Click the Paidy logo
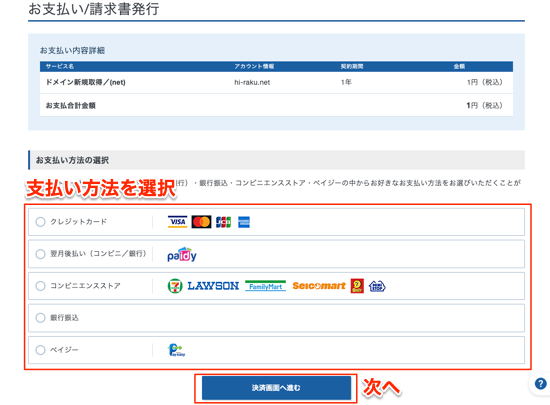This screenshot has height=405, width=550. pyautogui.click(x=182, y=254)
